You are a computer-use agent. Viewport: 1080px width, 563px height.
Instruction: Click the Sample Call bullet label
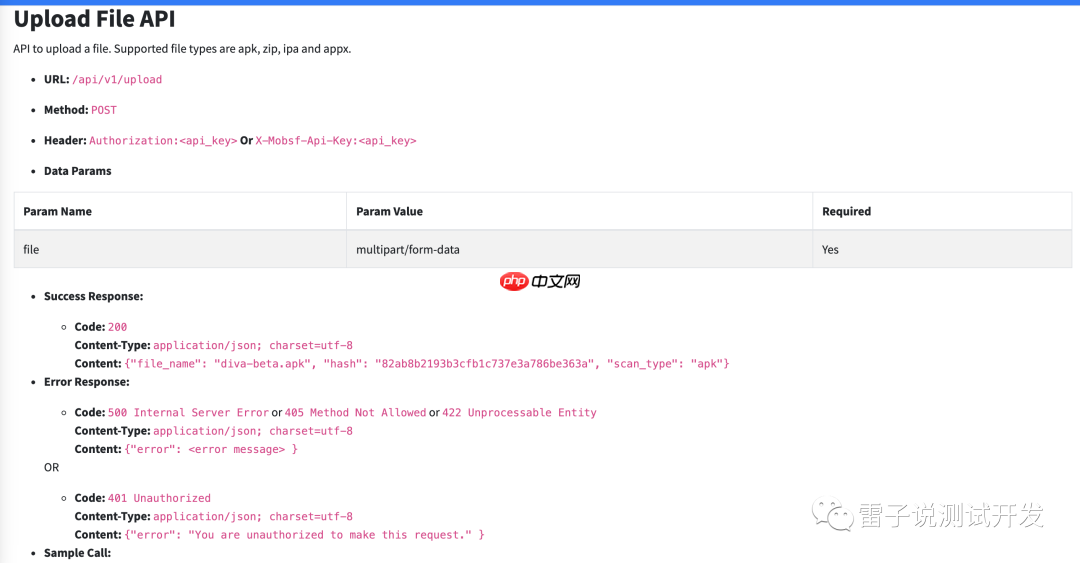click(x=77, y=553)
